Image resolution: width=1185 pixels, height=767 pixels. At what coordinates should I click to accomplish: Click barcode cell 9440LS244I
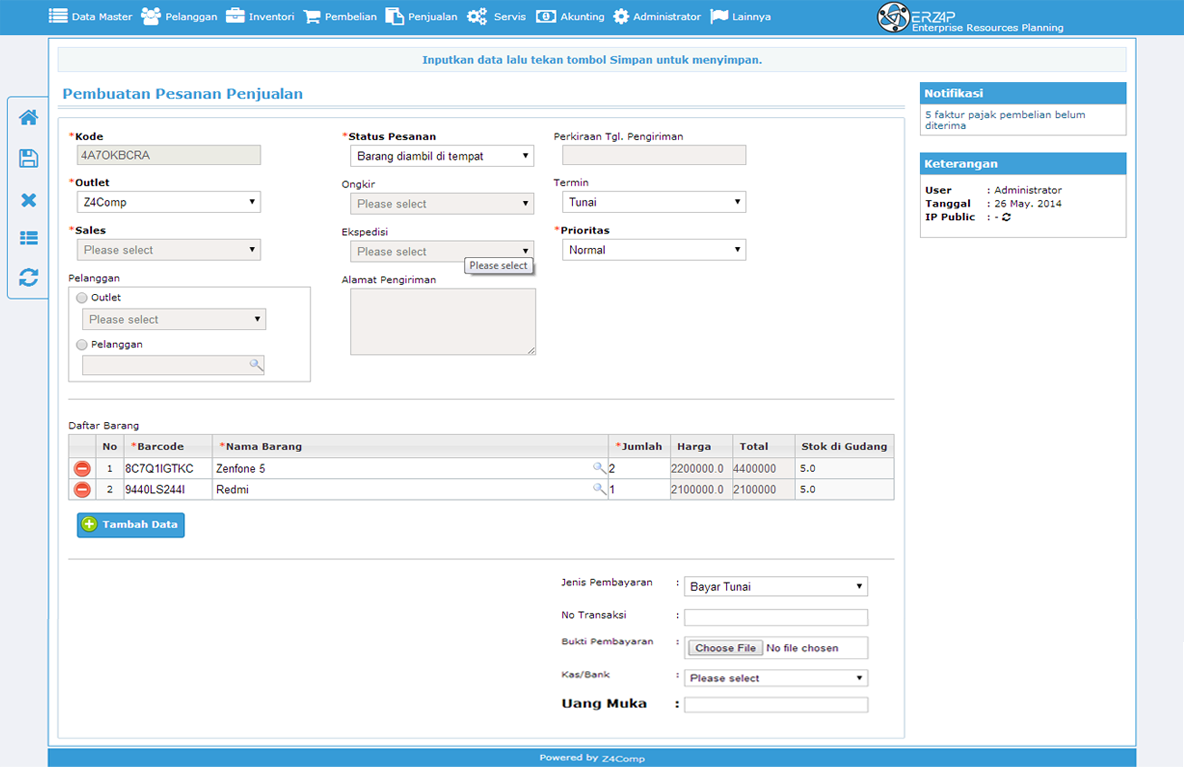[167, 490]
